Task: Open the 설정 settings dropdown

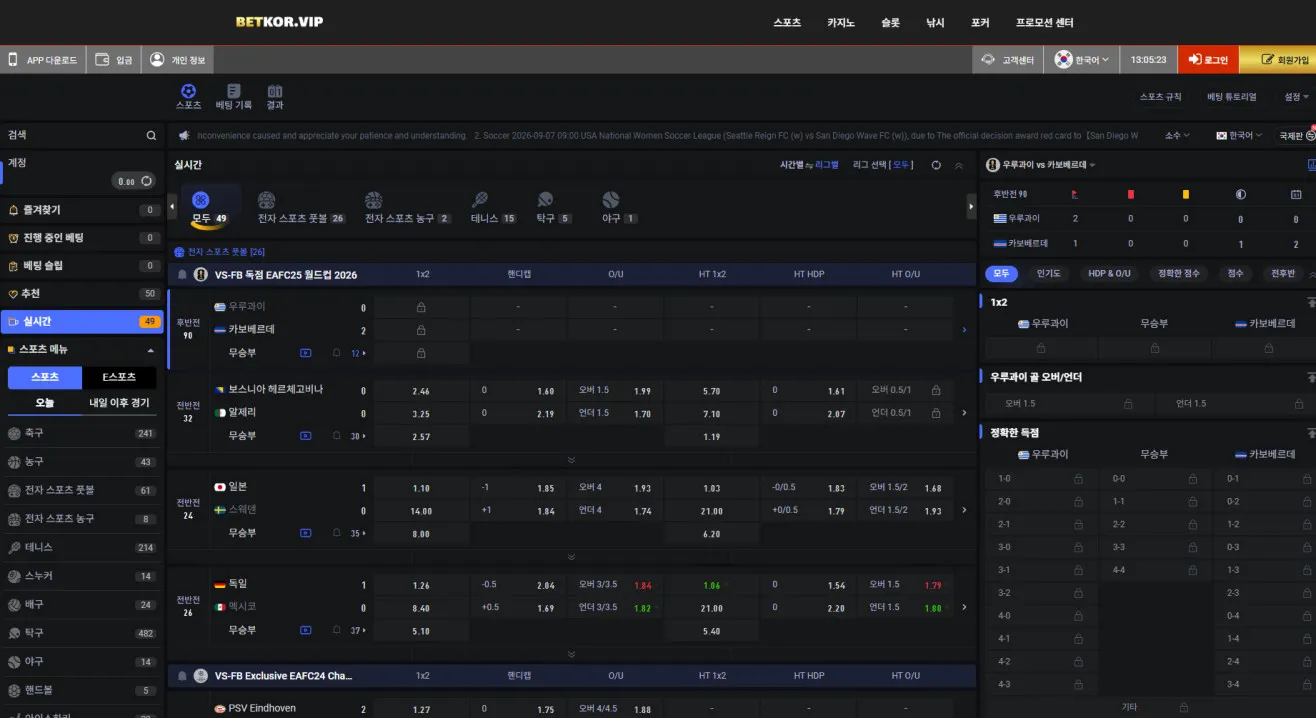Action: 1296,97
